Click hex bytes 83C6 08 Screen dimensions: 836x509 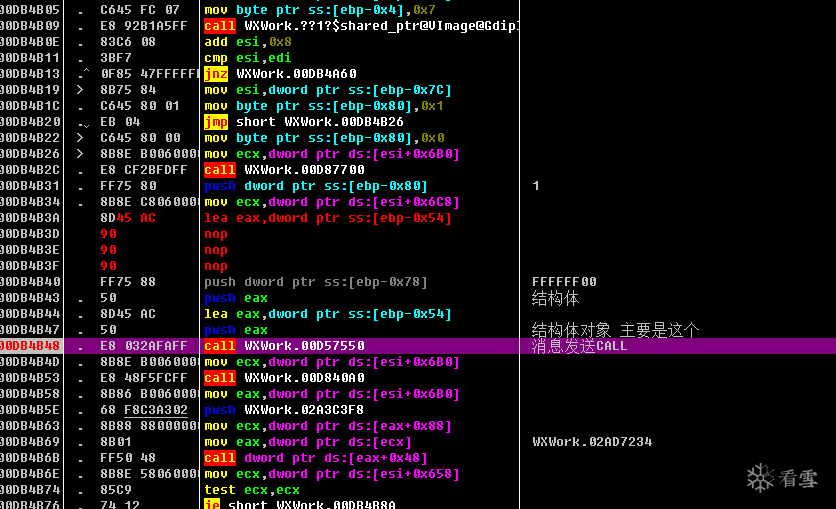tap(128, 42)
